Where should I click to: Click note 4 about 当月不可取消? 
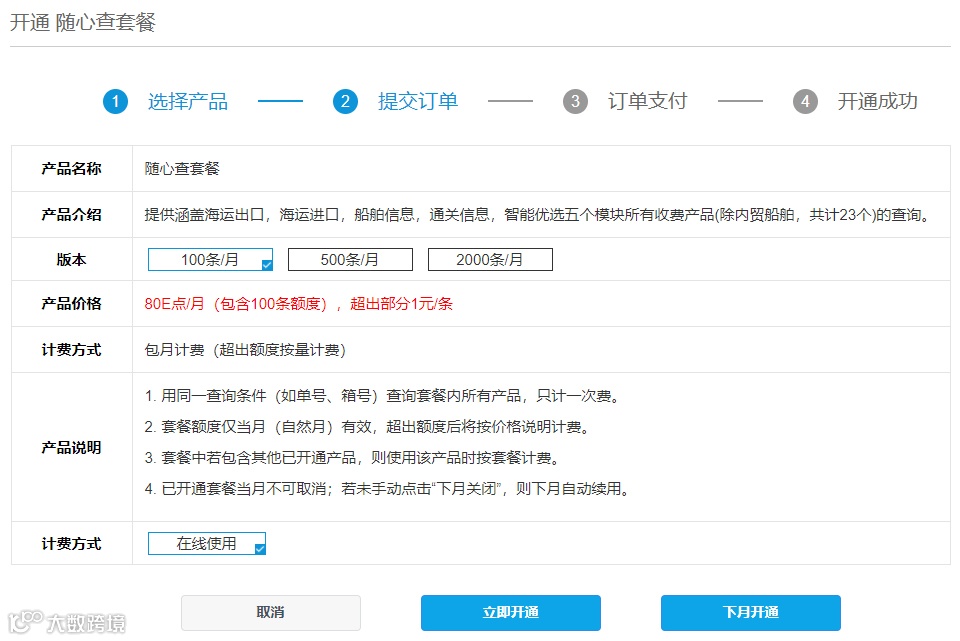[x=389, y=489]
